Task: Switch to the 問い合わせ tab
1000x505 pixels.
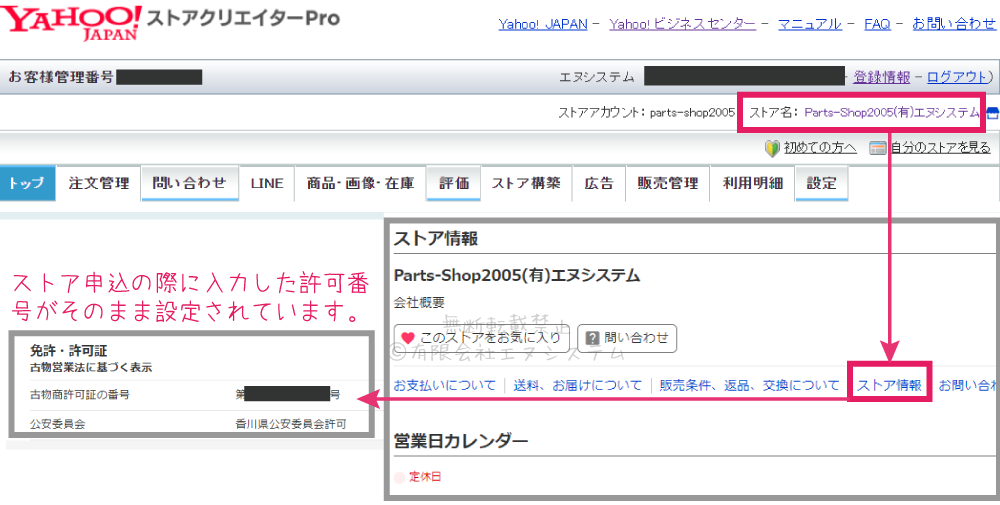Action: tap(189, 184)
